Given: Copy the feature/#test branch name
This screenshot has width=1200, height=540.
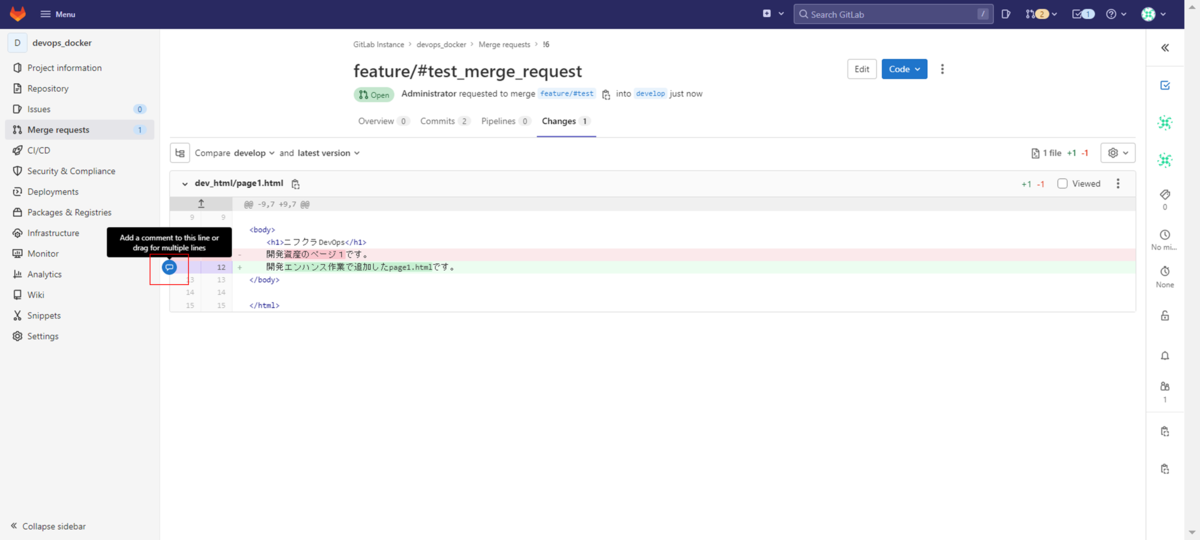Looking at the screenshot, I should click(606, 94).
